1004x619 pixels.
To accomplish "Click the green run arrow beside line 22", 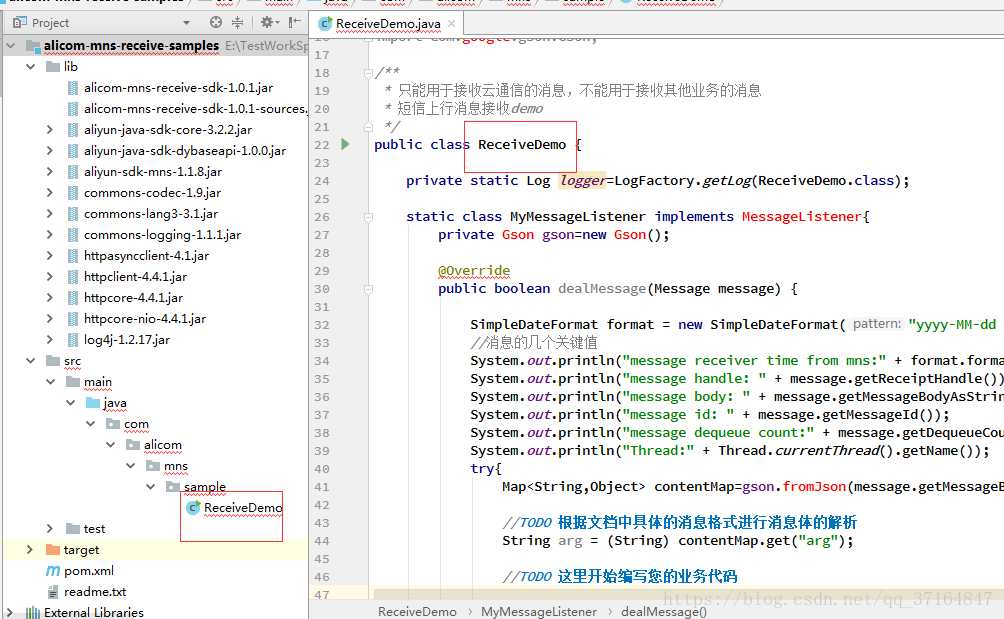I will (x=345, y=144).
